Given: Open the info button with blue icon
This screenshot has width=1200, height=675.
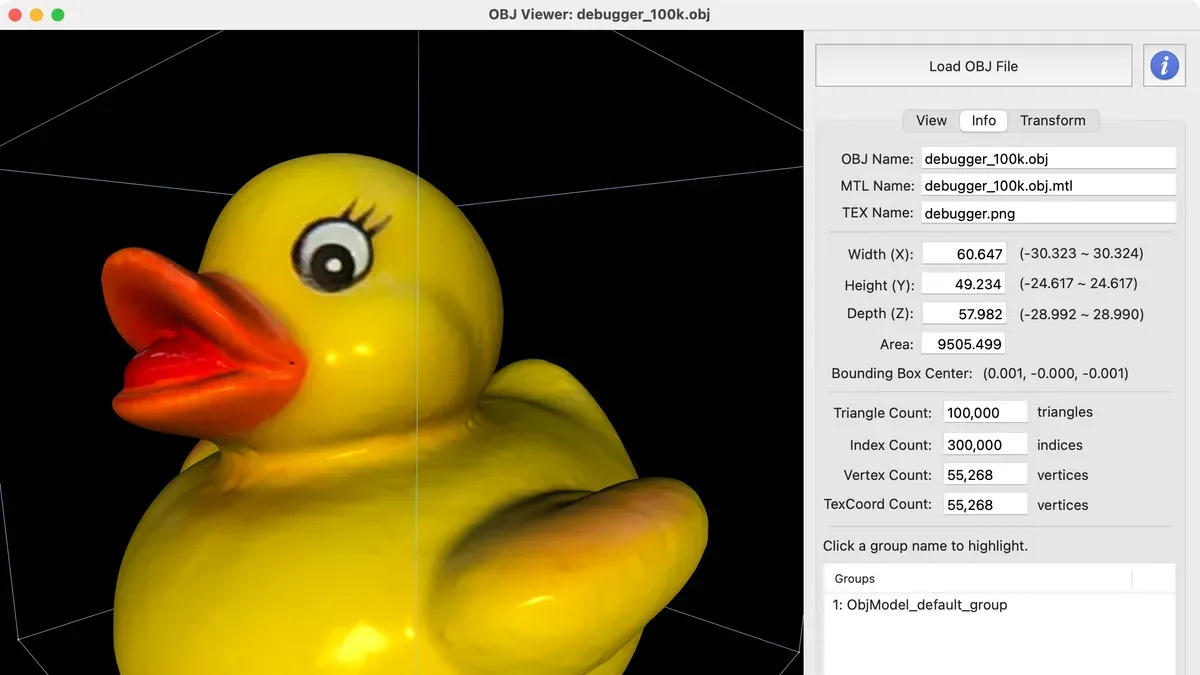Looking at the screenshot, I should click(x=1164, y=66).
